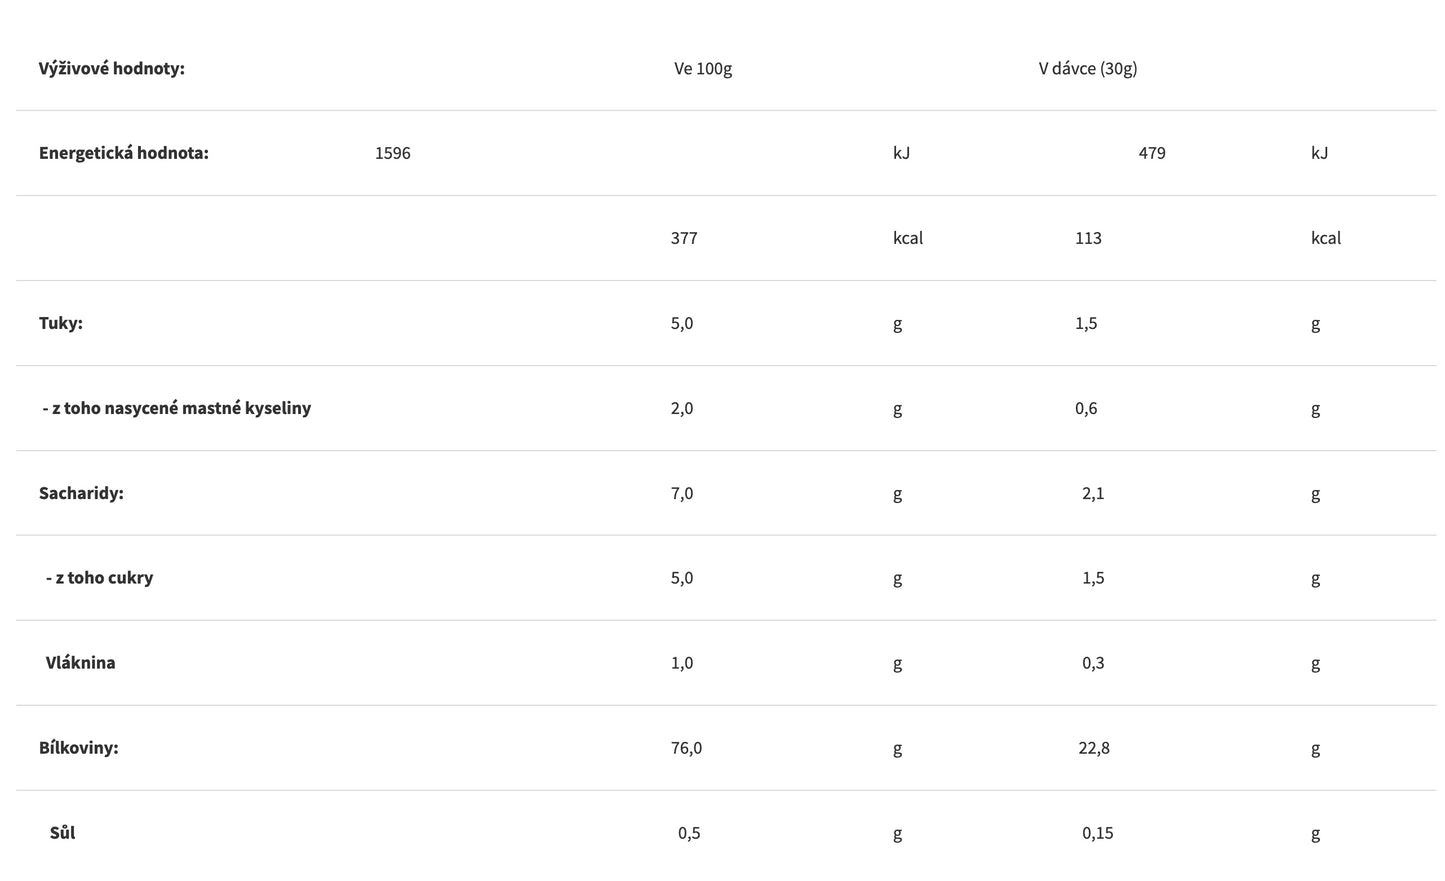Click the 479 energy per serving value

[x=1151, y=153]
